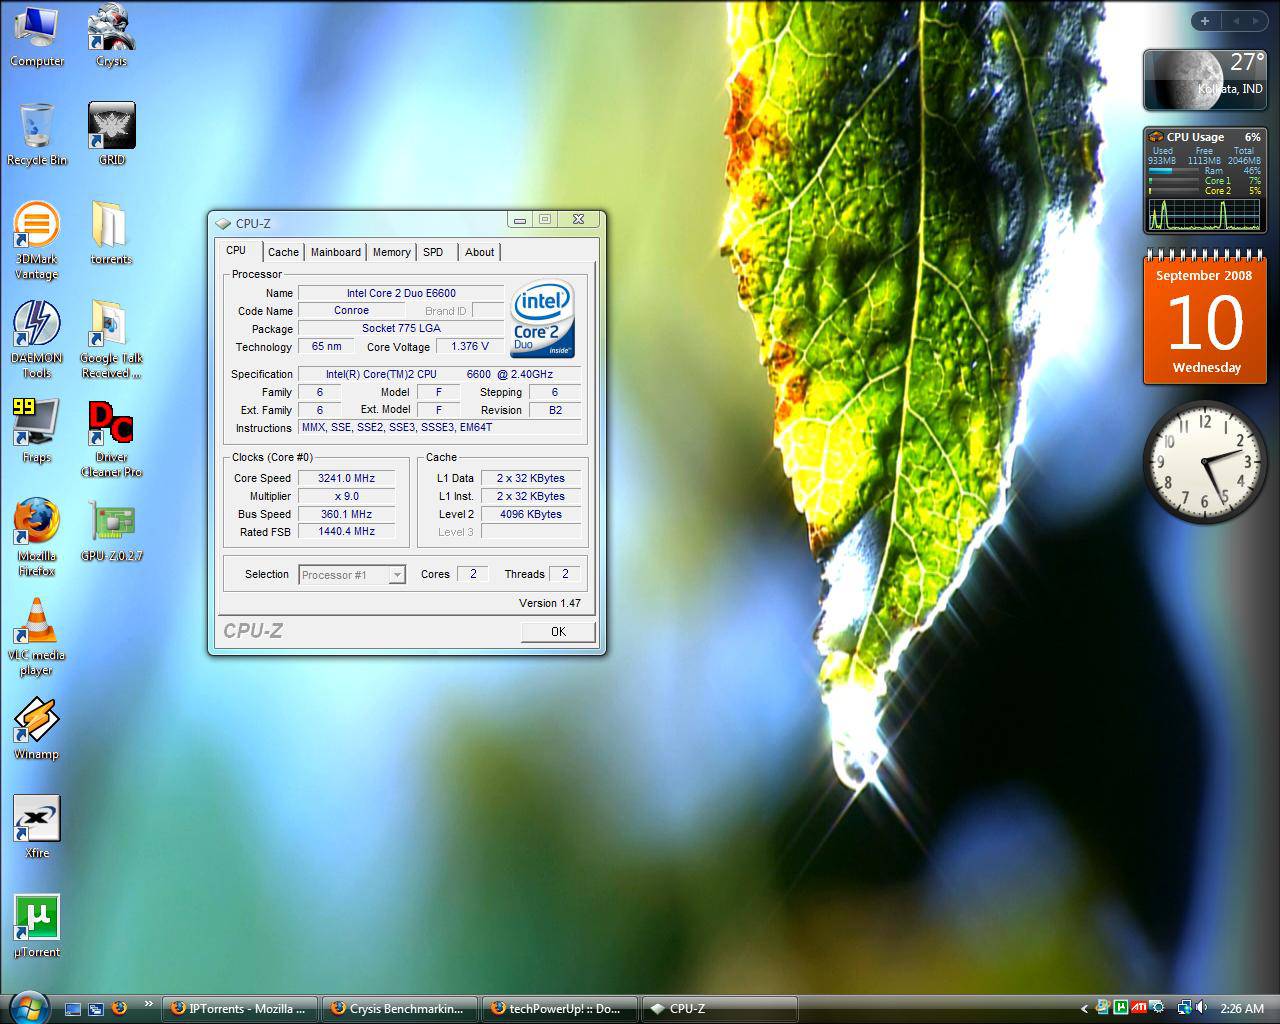Screen dimensions: 1280x1024
Task: Click the Rated FSB 1440.4 MHz value
Action: click(347, 532)
